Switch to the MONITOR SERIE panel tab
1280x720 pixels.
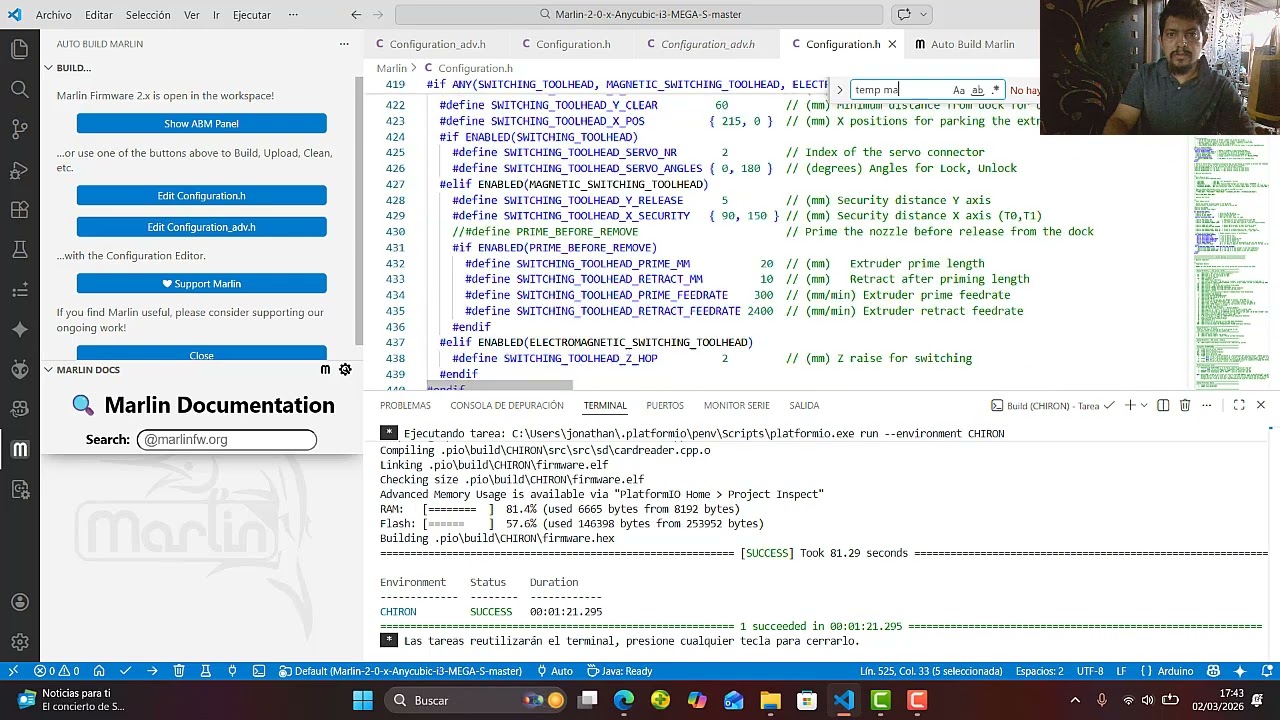tap(736, 405)
